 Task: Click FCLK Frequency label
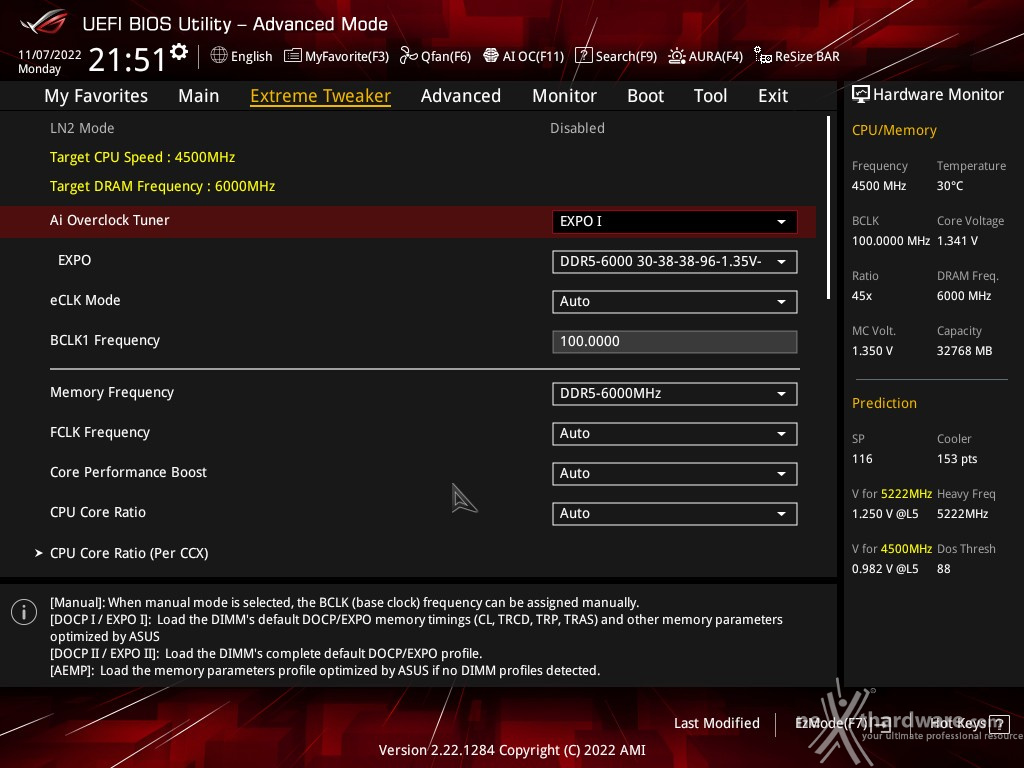click(100, 432)
